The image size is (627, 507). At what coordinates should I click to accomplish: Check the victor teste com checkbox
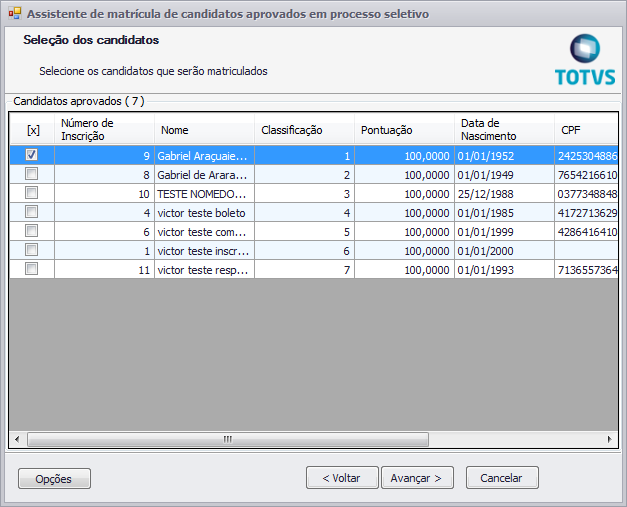click(x=32, y=231)
